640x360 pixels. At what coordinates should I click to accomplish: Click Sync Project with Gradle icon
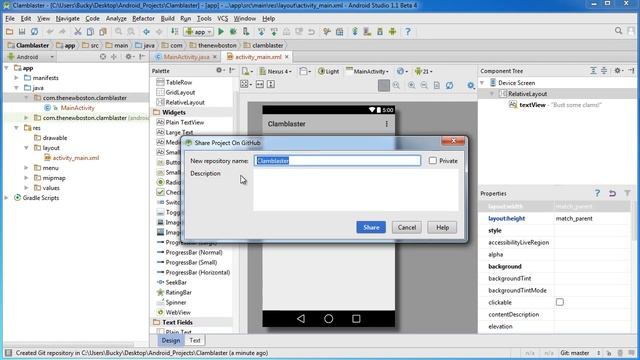355,31
